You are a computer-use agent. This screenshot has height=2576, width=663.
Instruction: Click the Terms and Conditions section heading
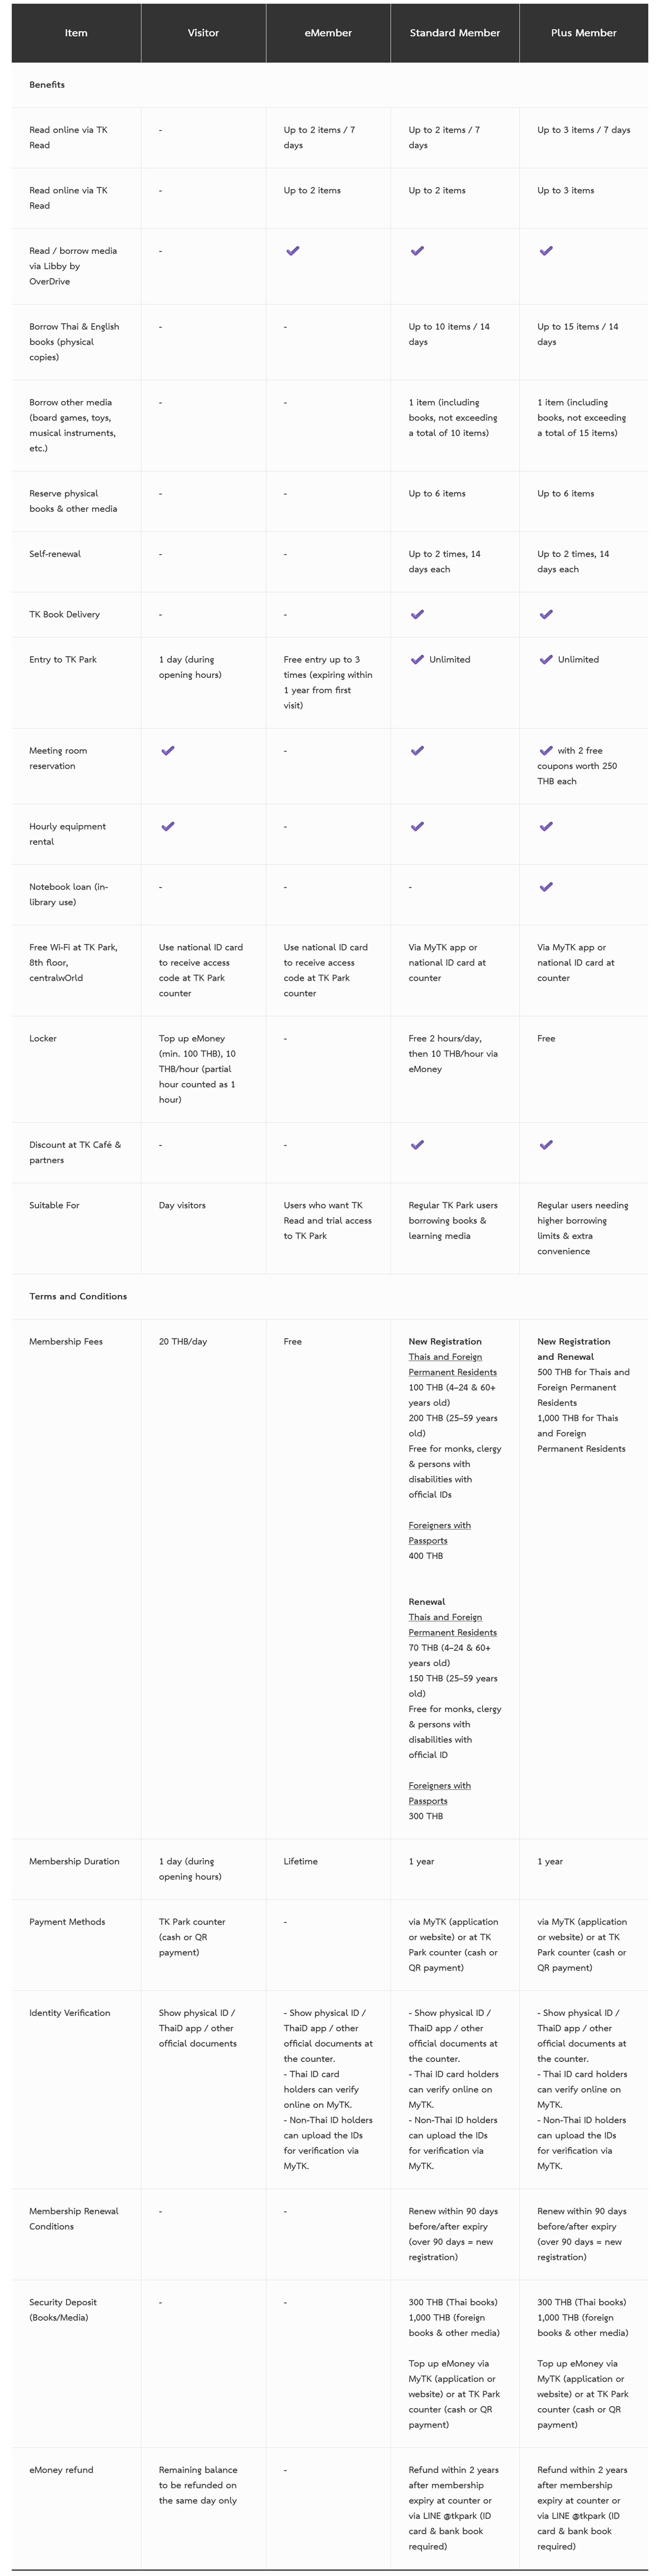click(78, 1296)
